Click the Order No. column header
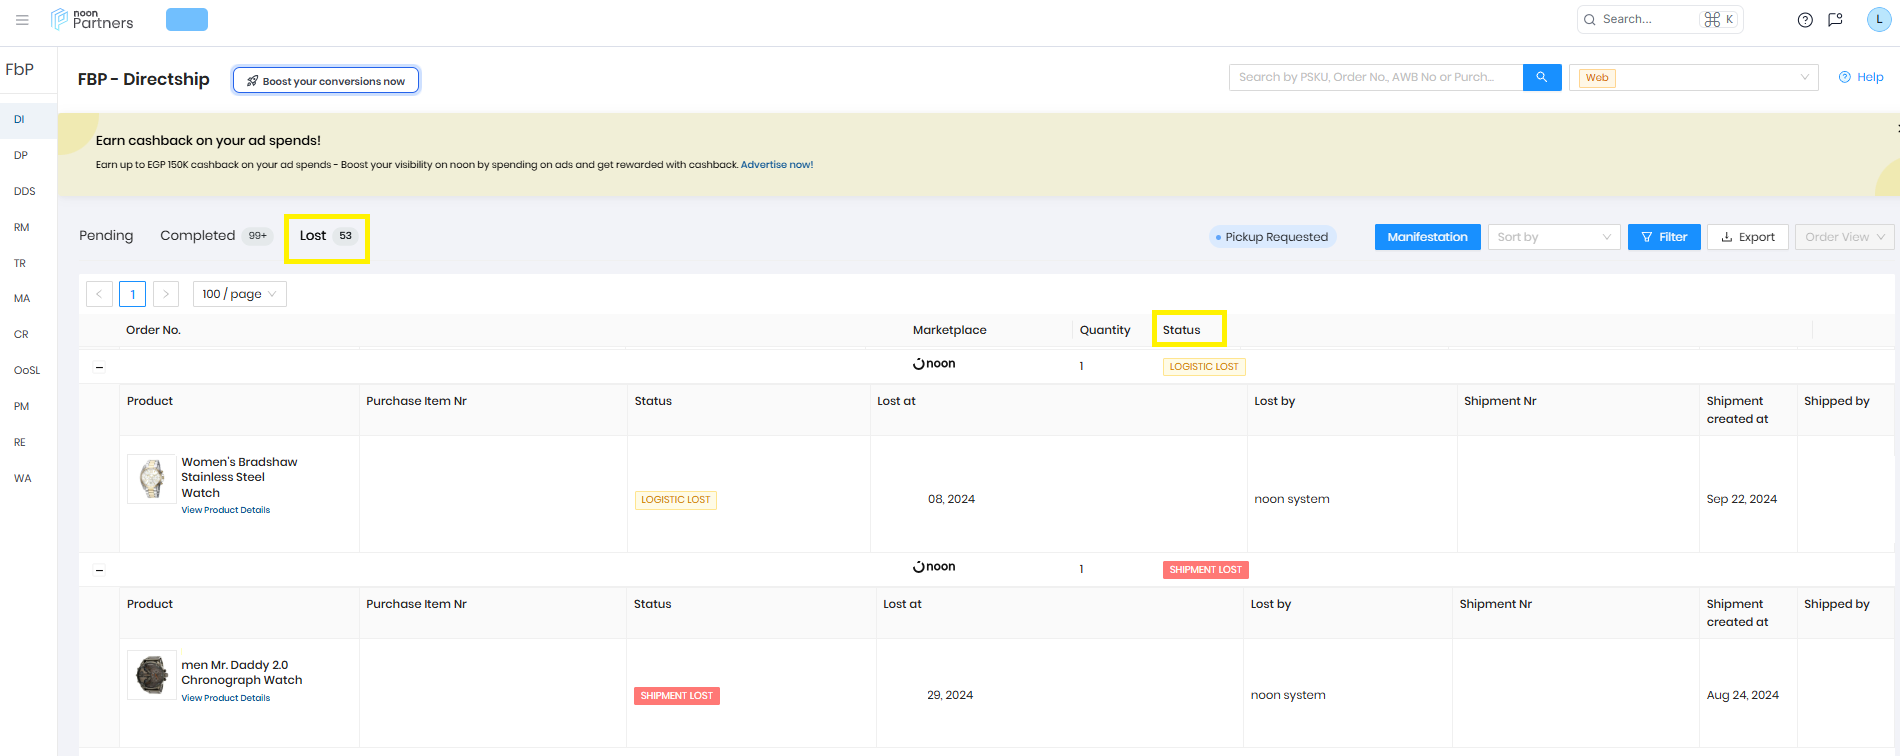This screenshot has height=756, width=1900. [x=153, y=330]
